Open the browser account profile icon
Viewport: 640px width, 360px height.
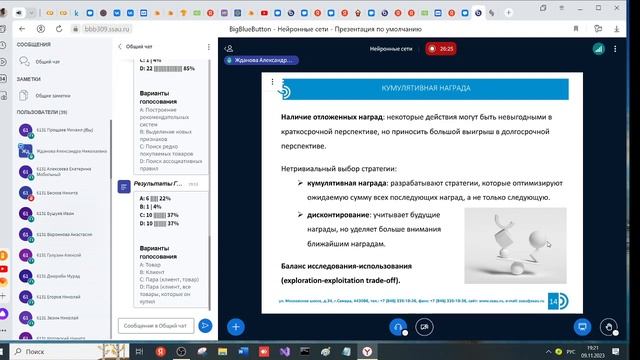(x=40, y=29)
